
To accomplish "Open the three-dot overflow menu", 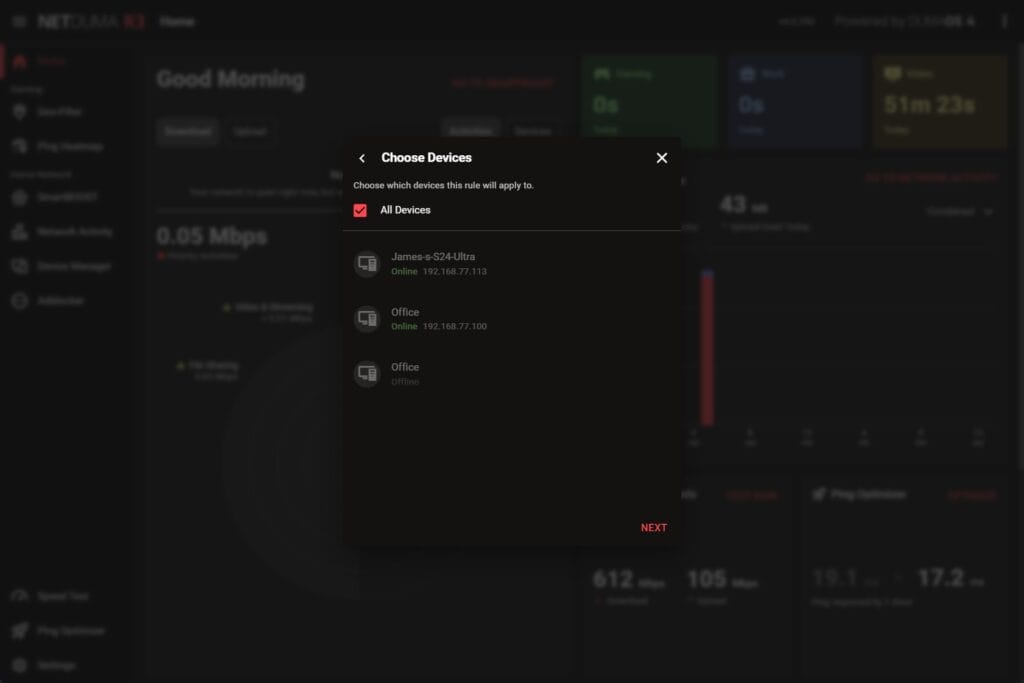I will (1004, 21).
